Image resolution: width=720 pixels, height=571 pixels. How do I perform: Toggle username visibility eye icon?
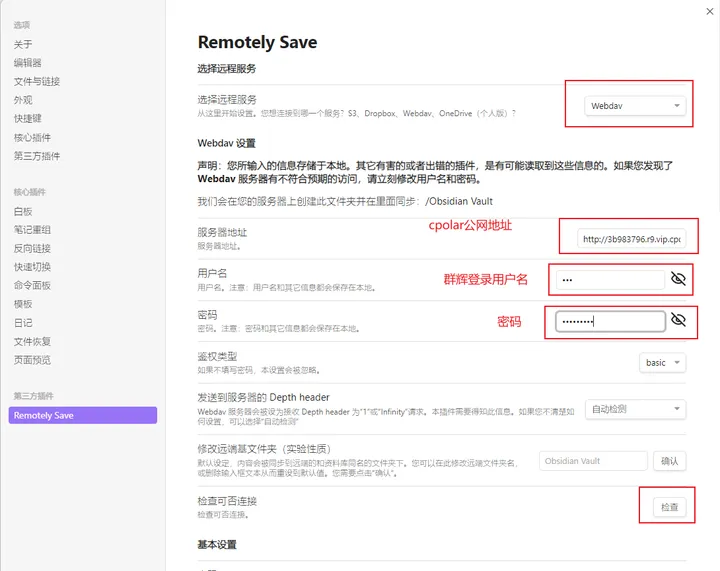[x=678, y=279]
